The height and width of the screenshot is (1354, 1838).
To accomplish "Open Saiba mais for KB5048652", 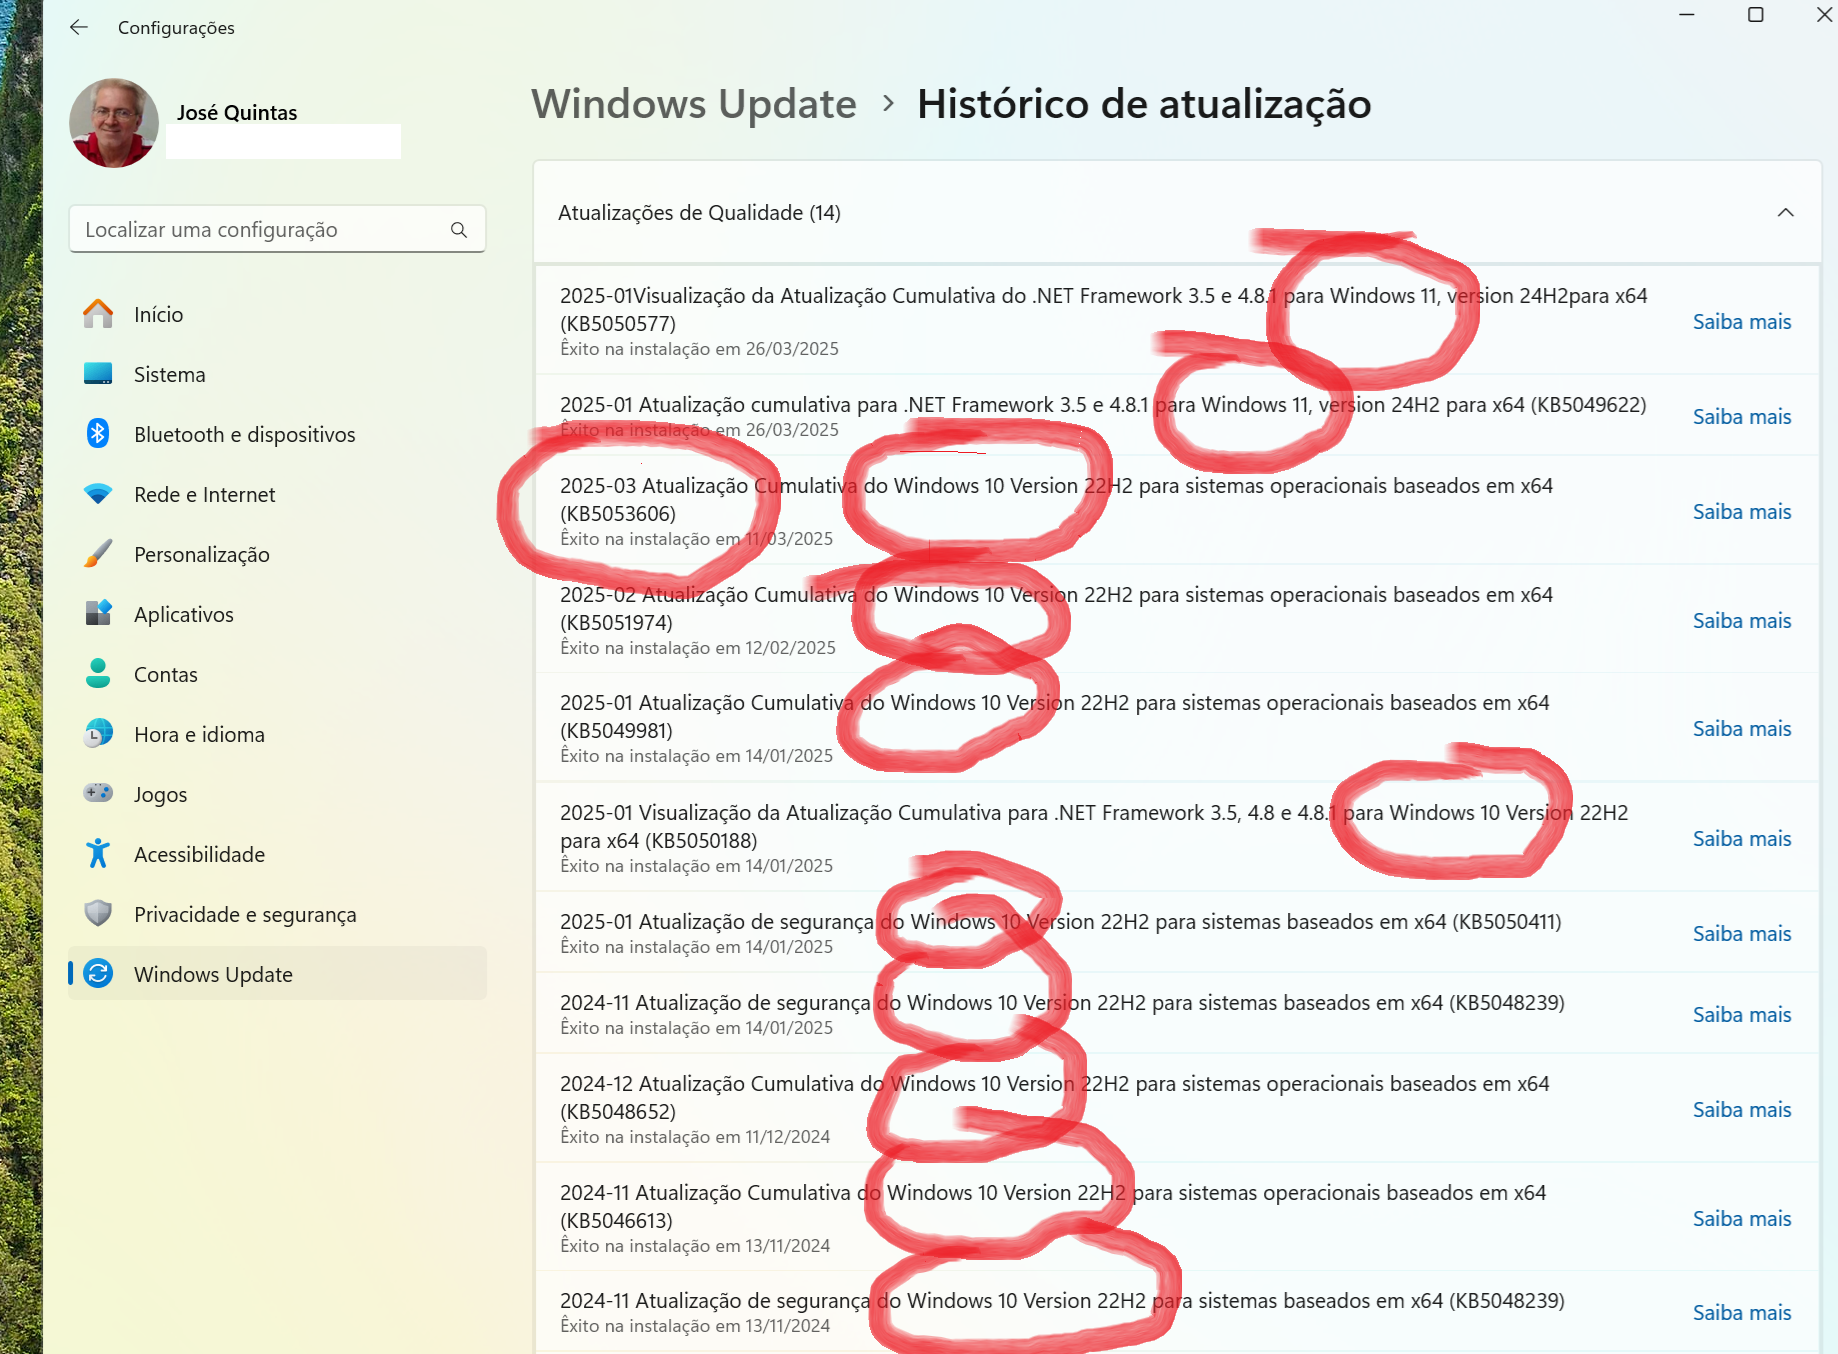I will [x=1741, y=1110].
